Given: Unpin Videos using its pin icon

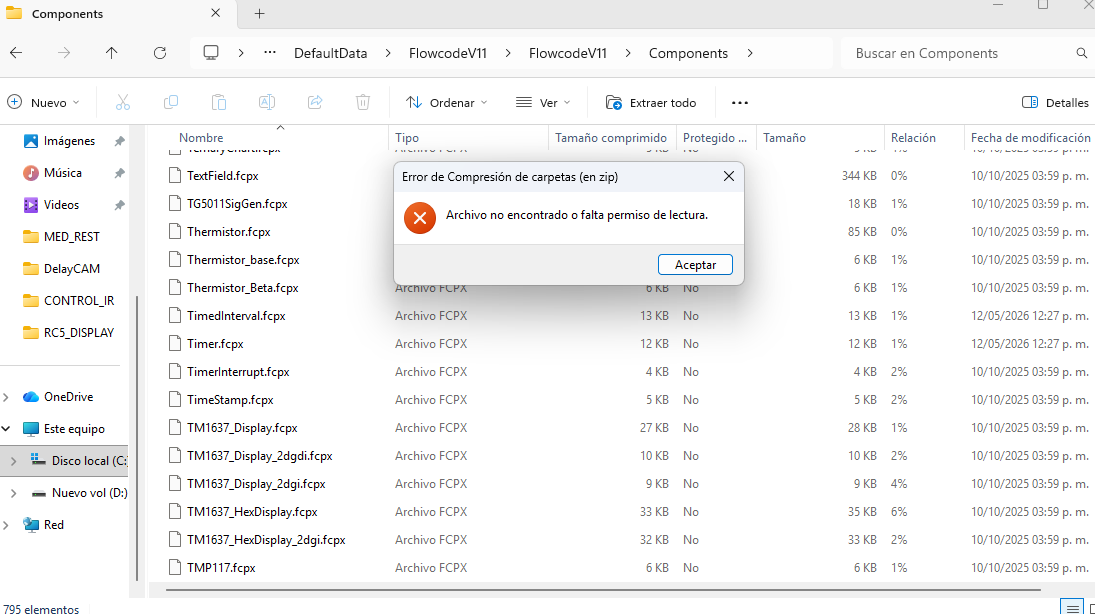Looking at the screenshot, I should [x=119, y=205].
